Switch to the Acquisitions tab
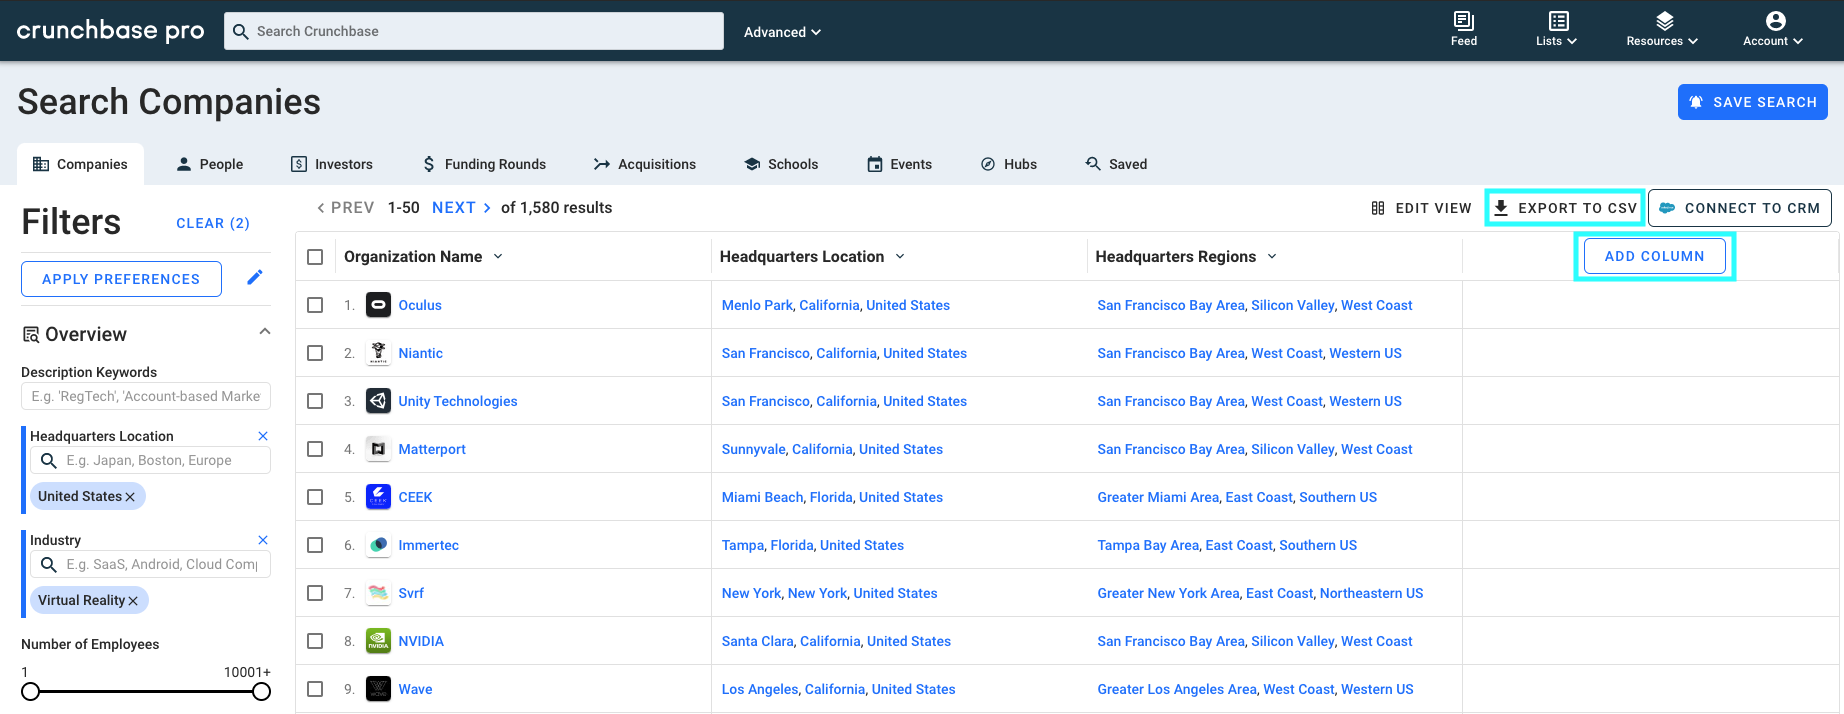This screenshot has height=714, width=1844. tap(644, 164)
